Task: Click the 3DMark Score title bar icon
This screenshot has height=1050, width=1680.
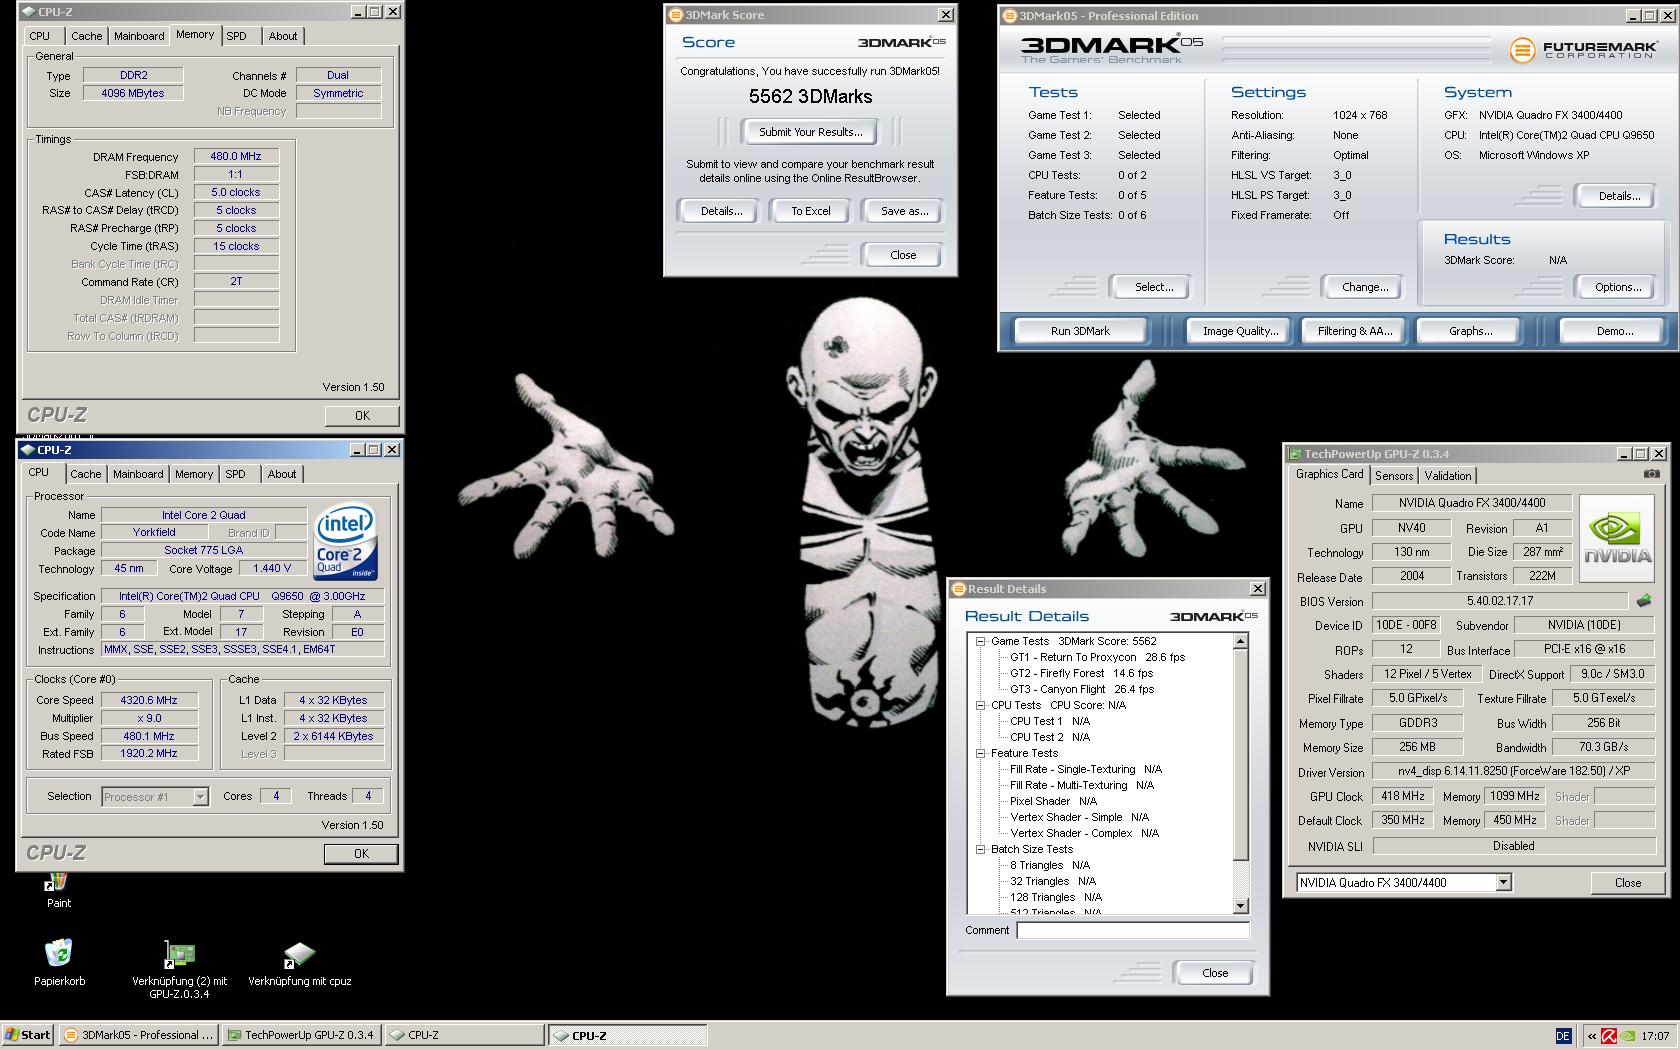Action: 675,15
